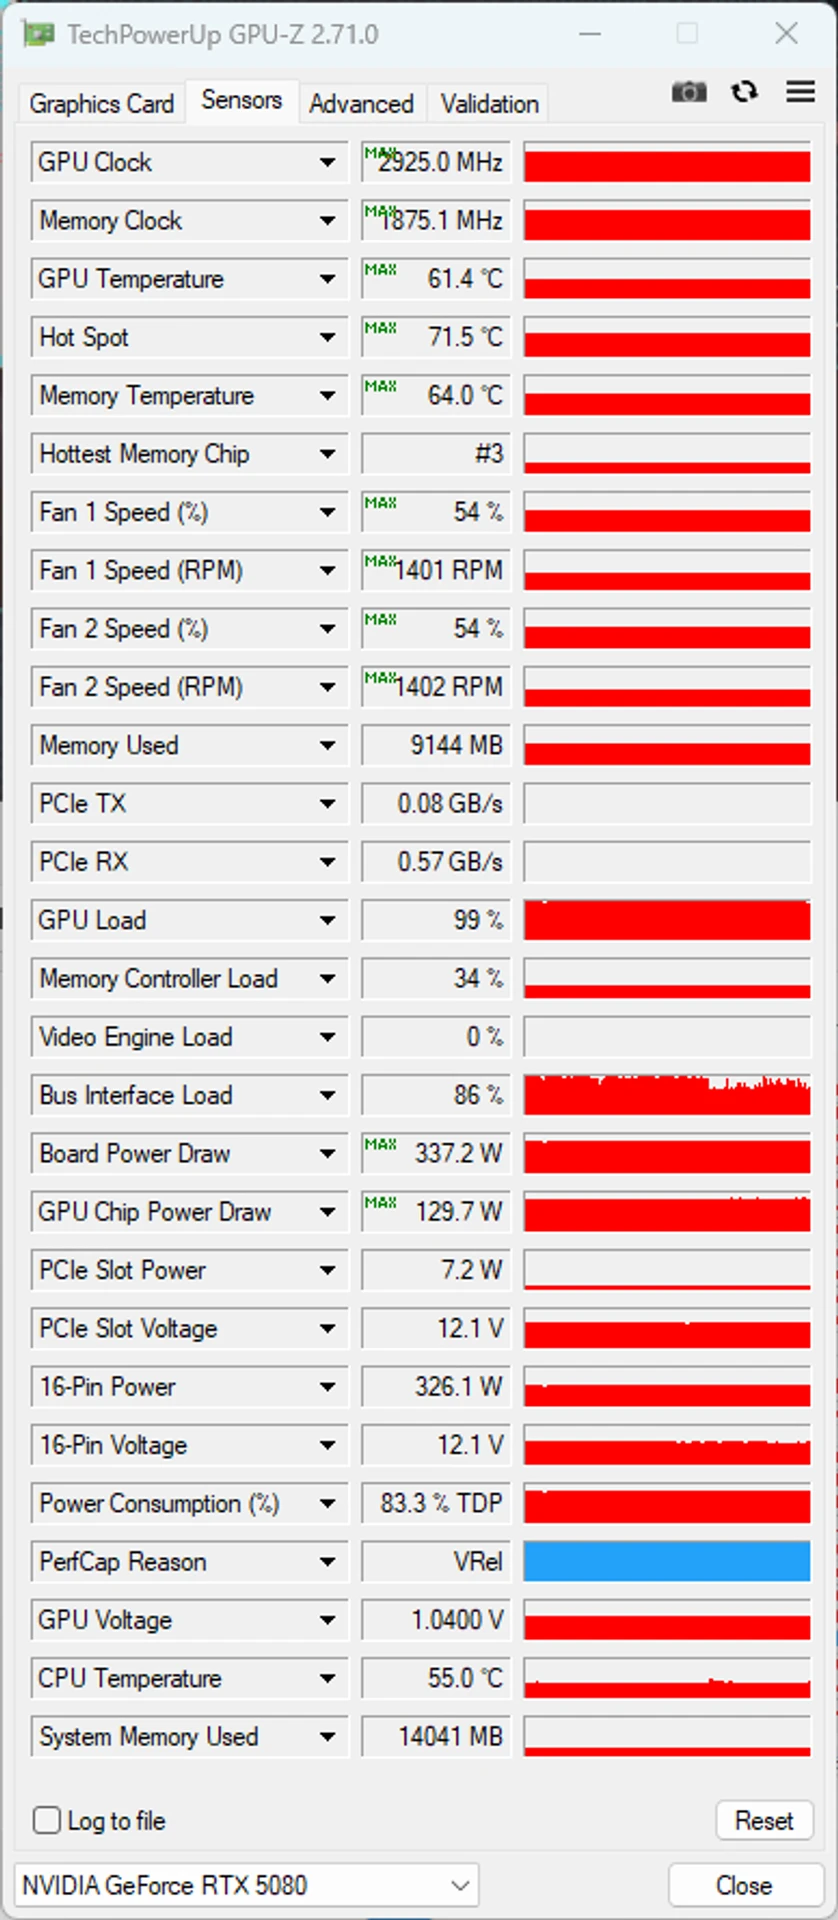This screenshot has height=1920, width=838.
Task: Select the Sensors tab
Action: pos(241,100)
